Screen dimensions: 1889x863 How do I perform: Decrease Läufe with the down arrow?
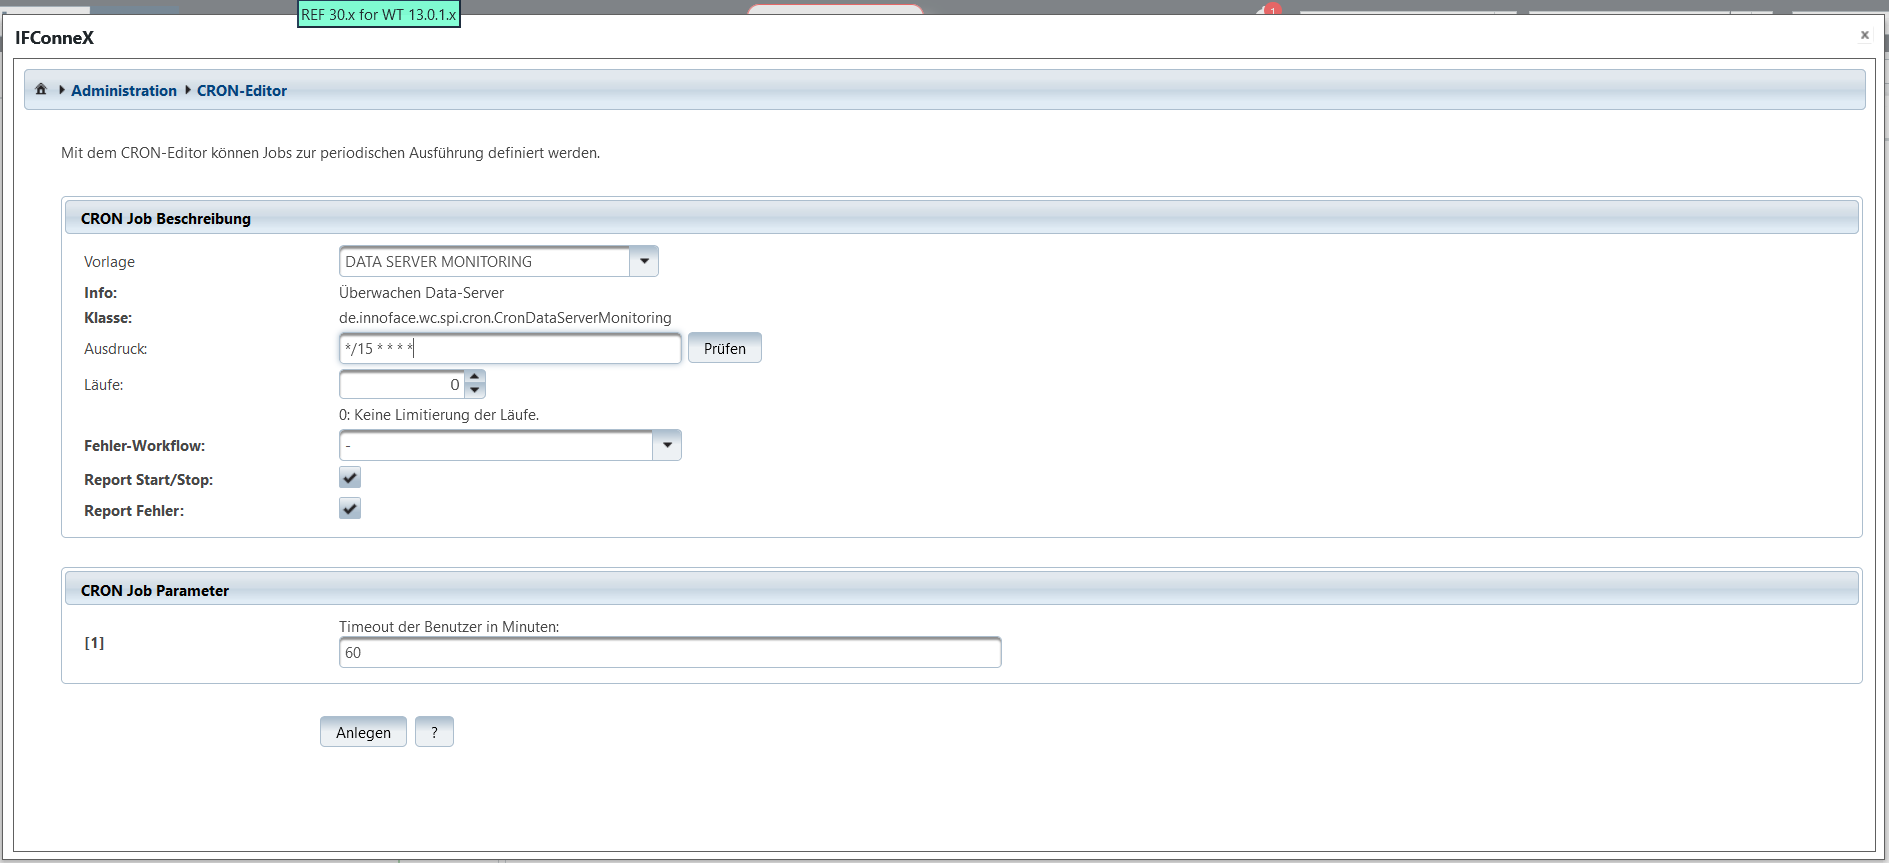[475, 391]
